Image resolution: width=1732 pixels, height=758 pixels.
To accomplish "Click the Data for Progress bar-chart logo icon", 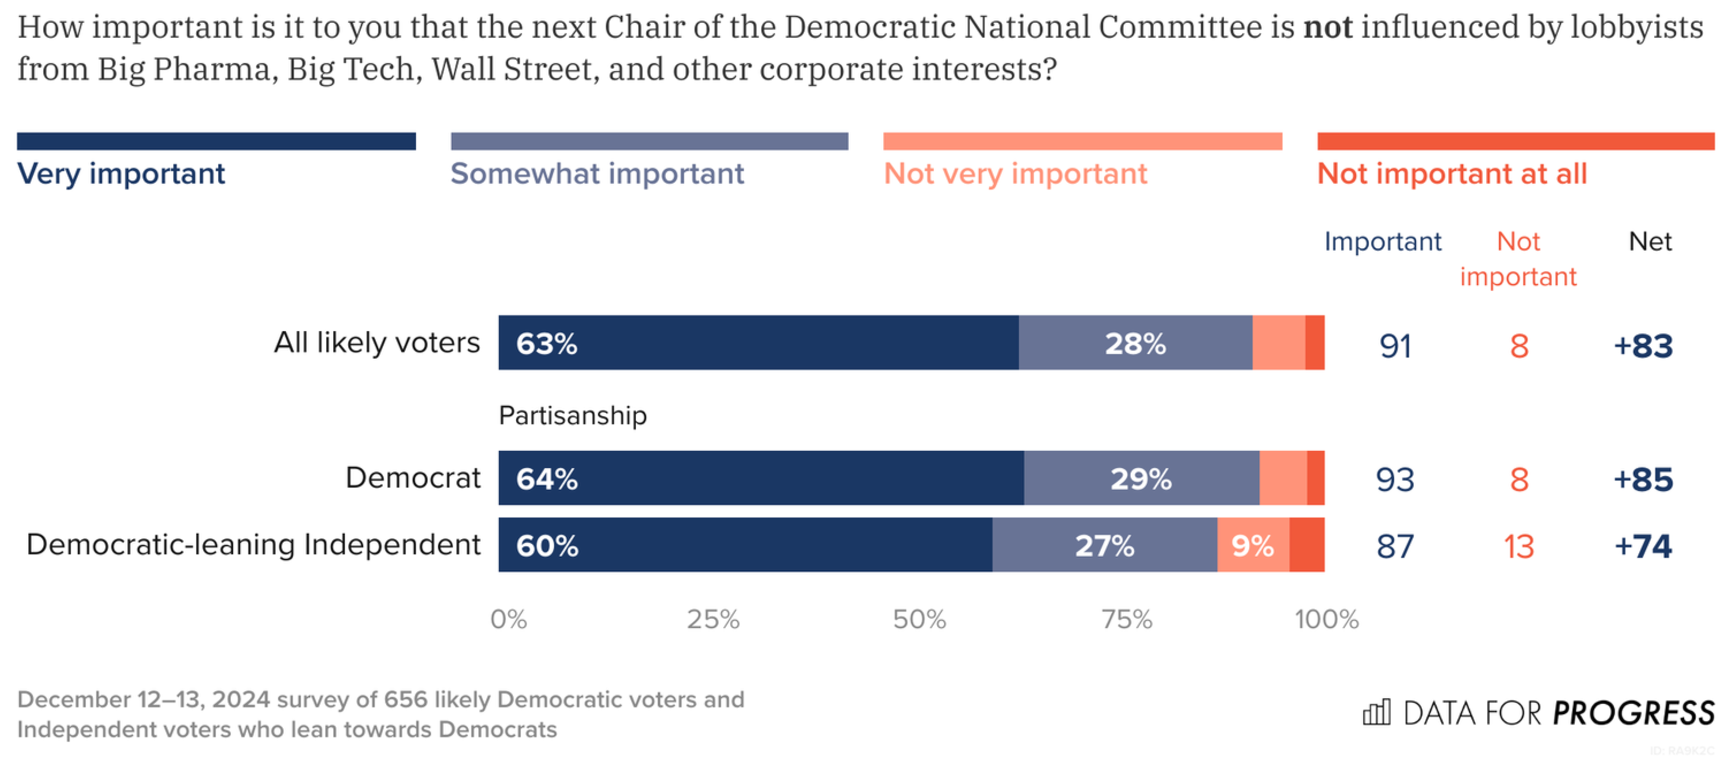I will point(1376,712).
